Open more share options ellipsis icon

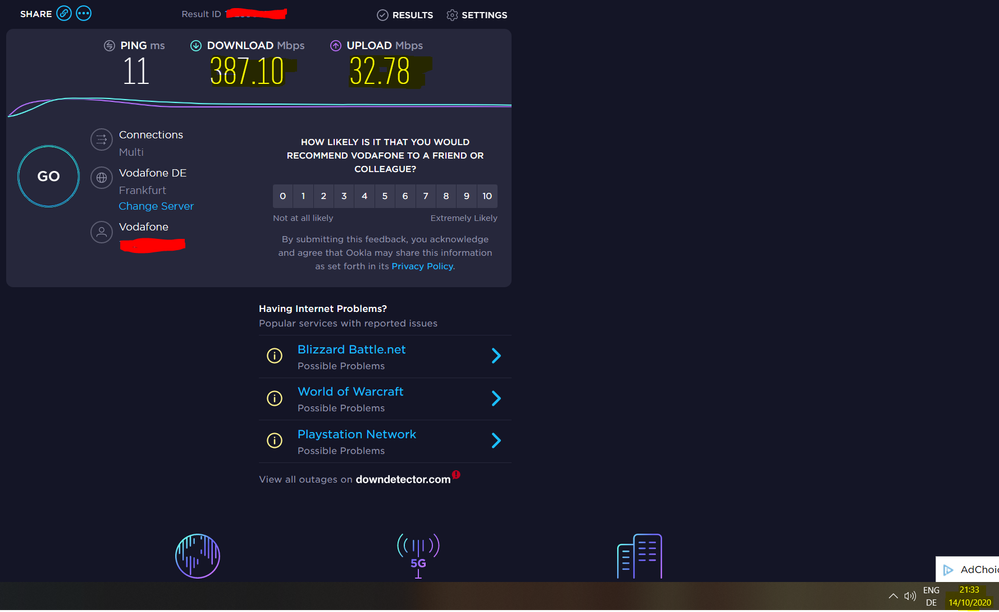point(83,13)
